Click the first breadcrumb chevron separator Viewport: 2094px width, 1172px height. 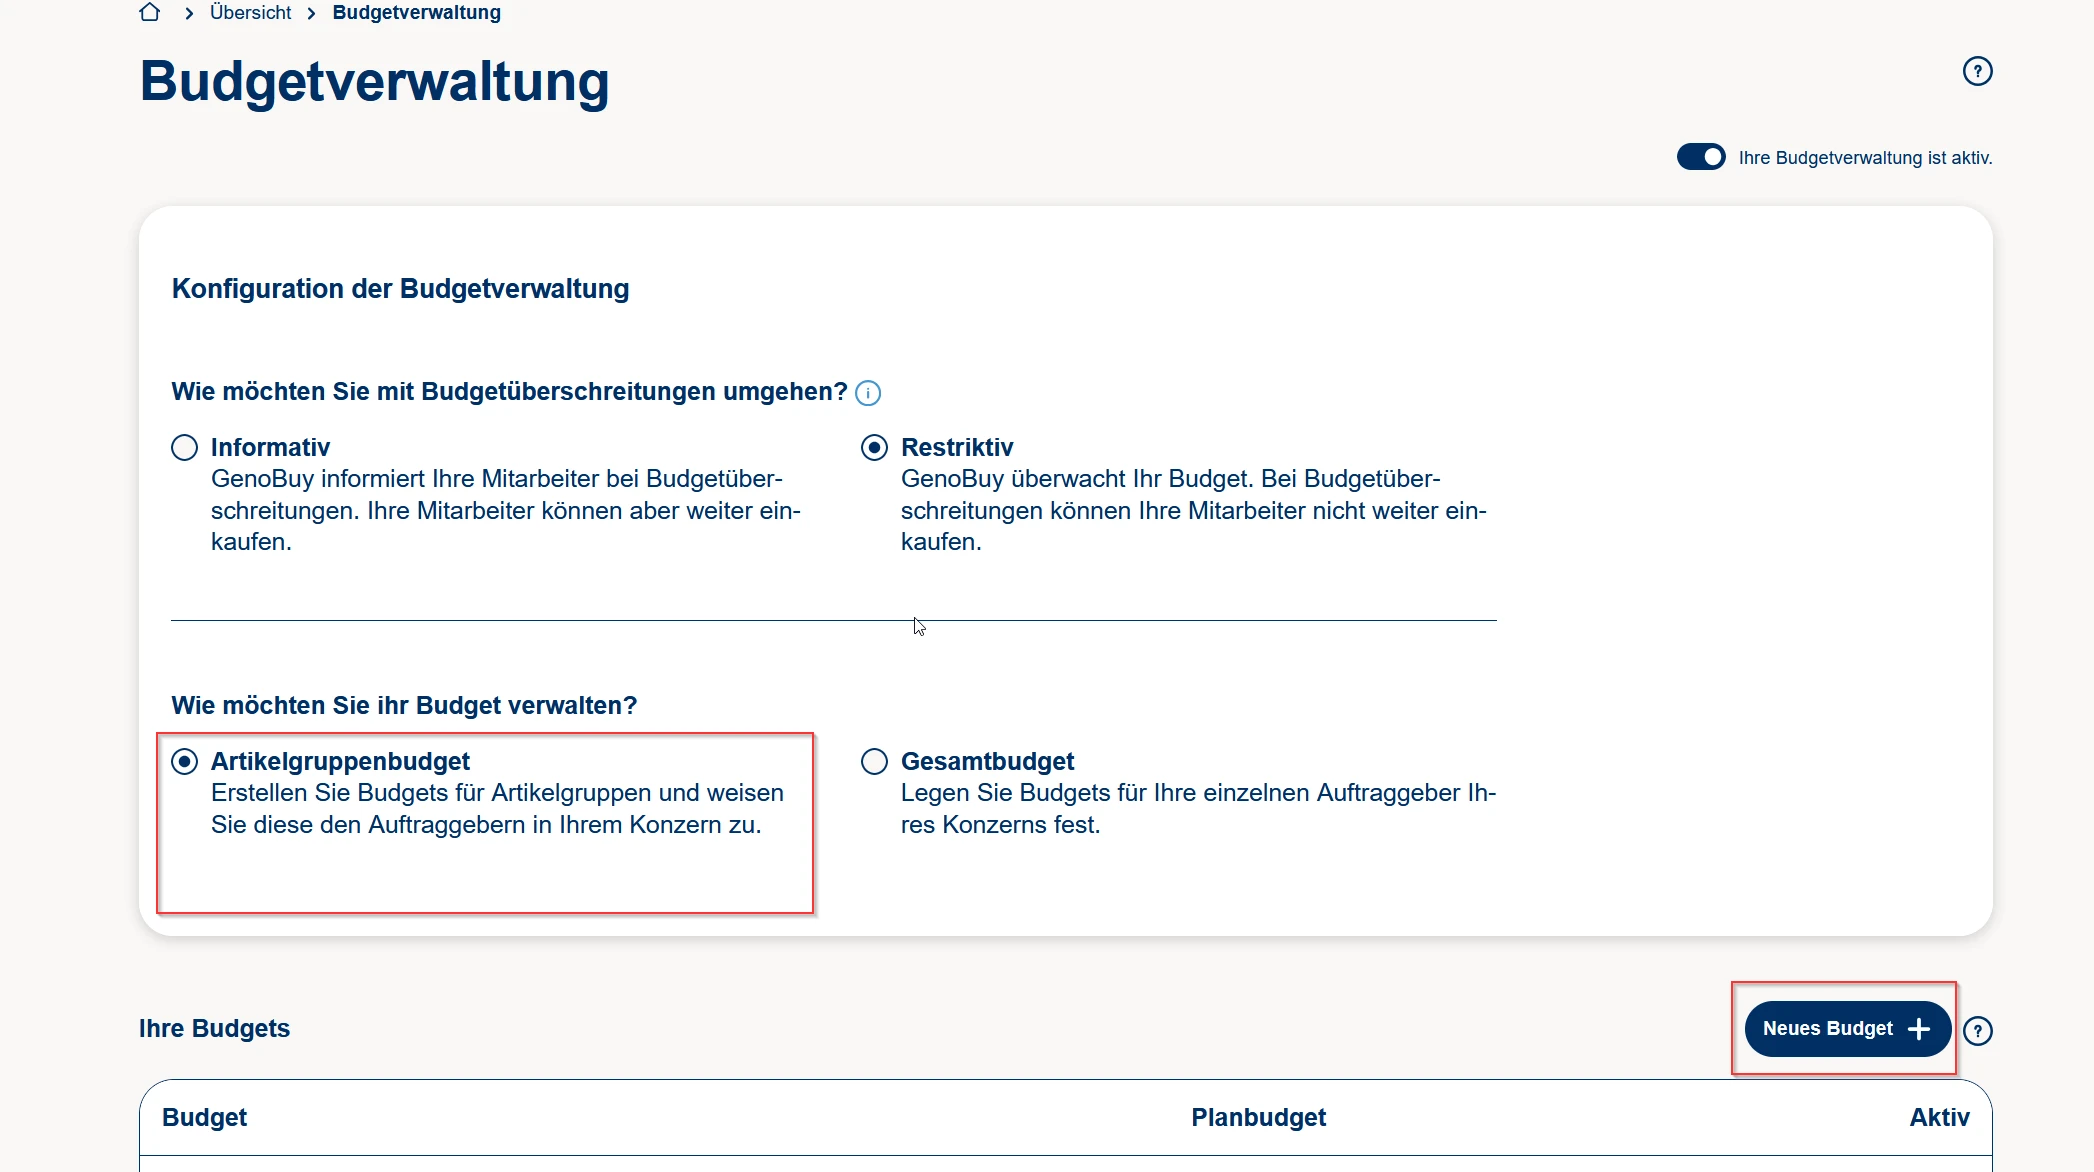(x=189, y=13)
